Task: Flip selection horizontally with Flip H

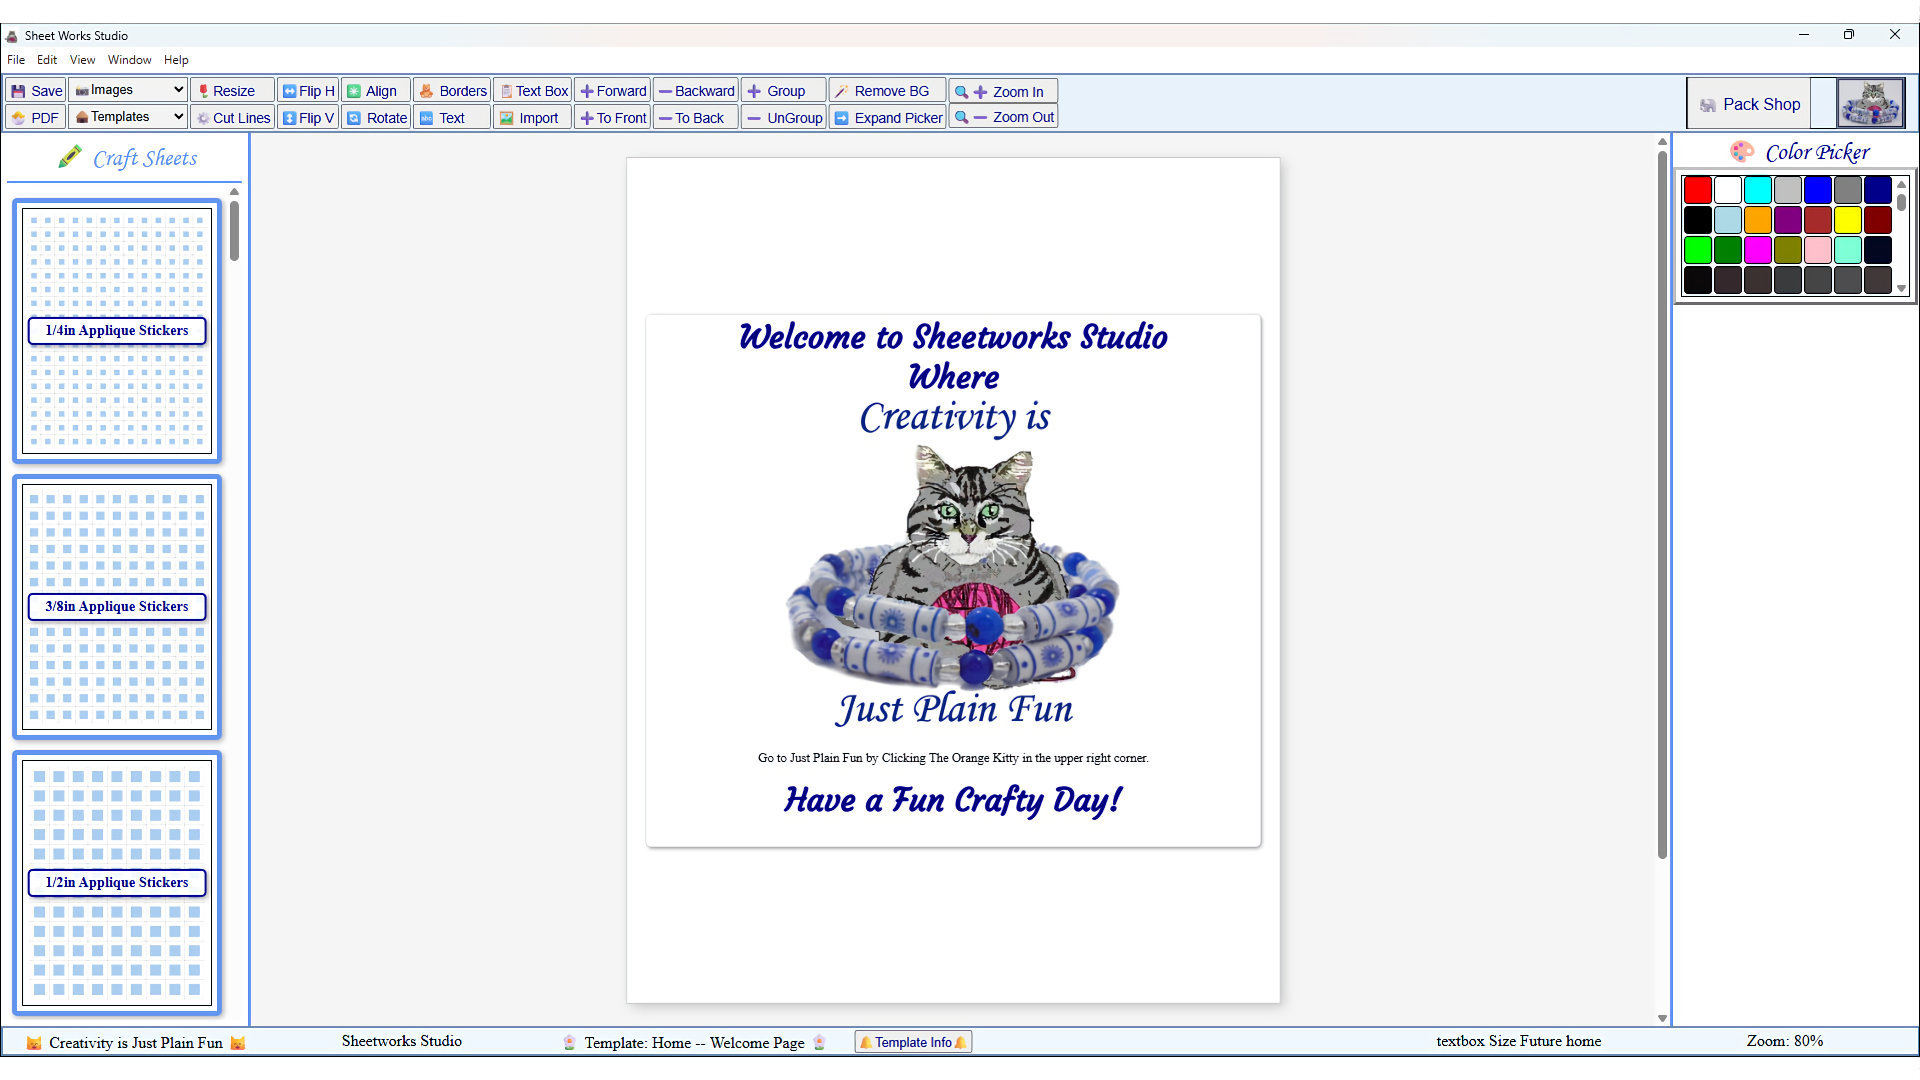Action: point(308,91)
